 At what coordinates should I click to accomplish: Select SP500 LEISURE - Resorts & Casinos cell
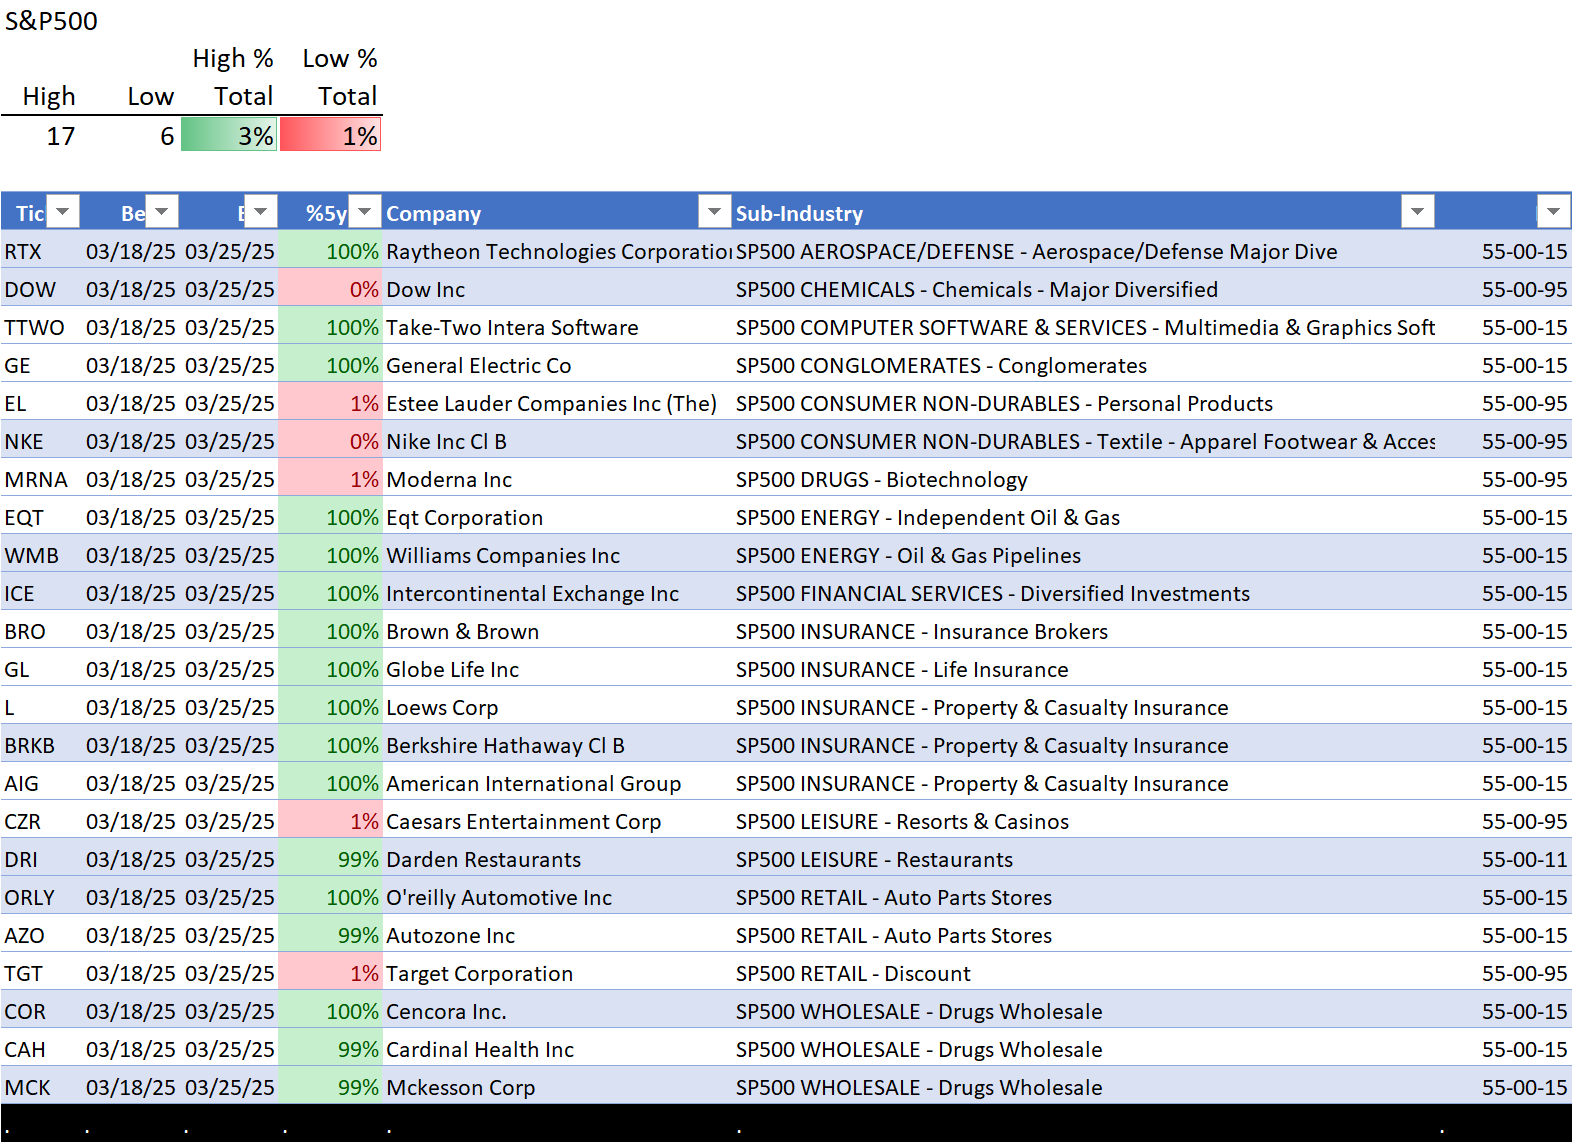click(x=1085, y=821)
